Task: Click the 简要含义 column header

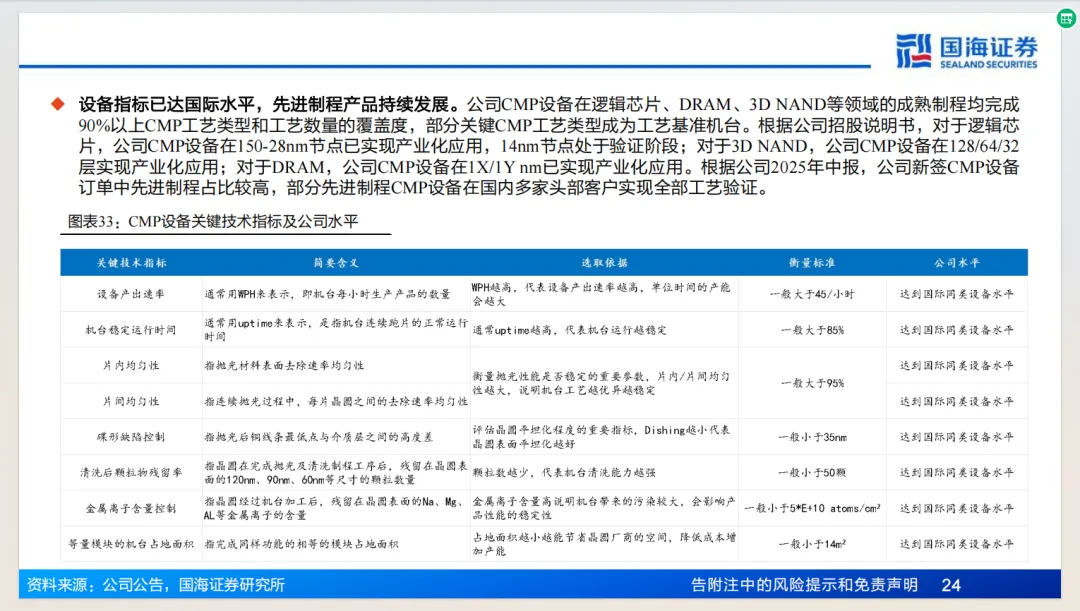Action: click(336, 262)
